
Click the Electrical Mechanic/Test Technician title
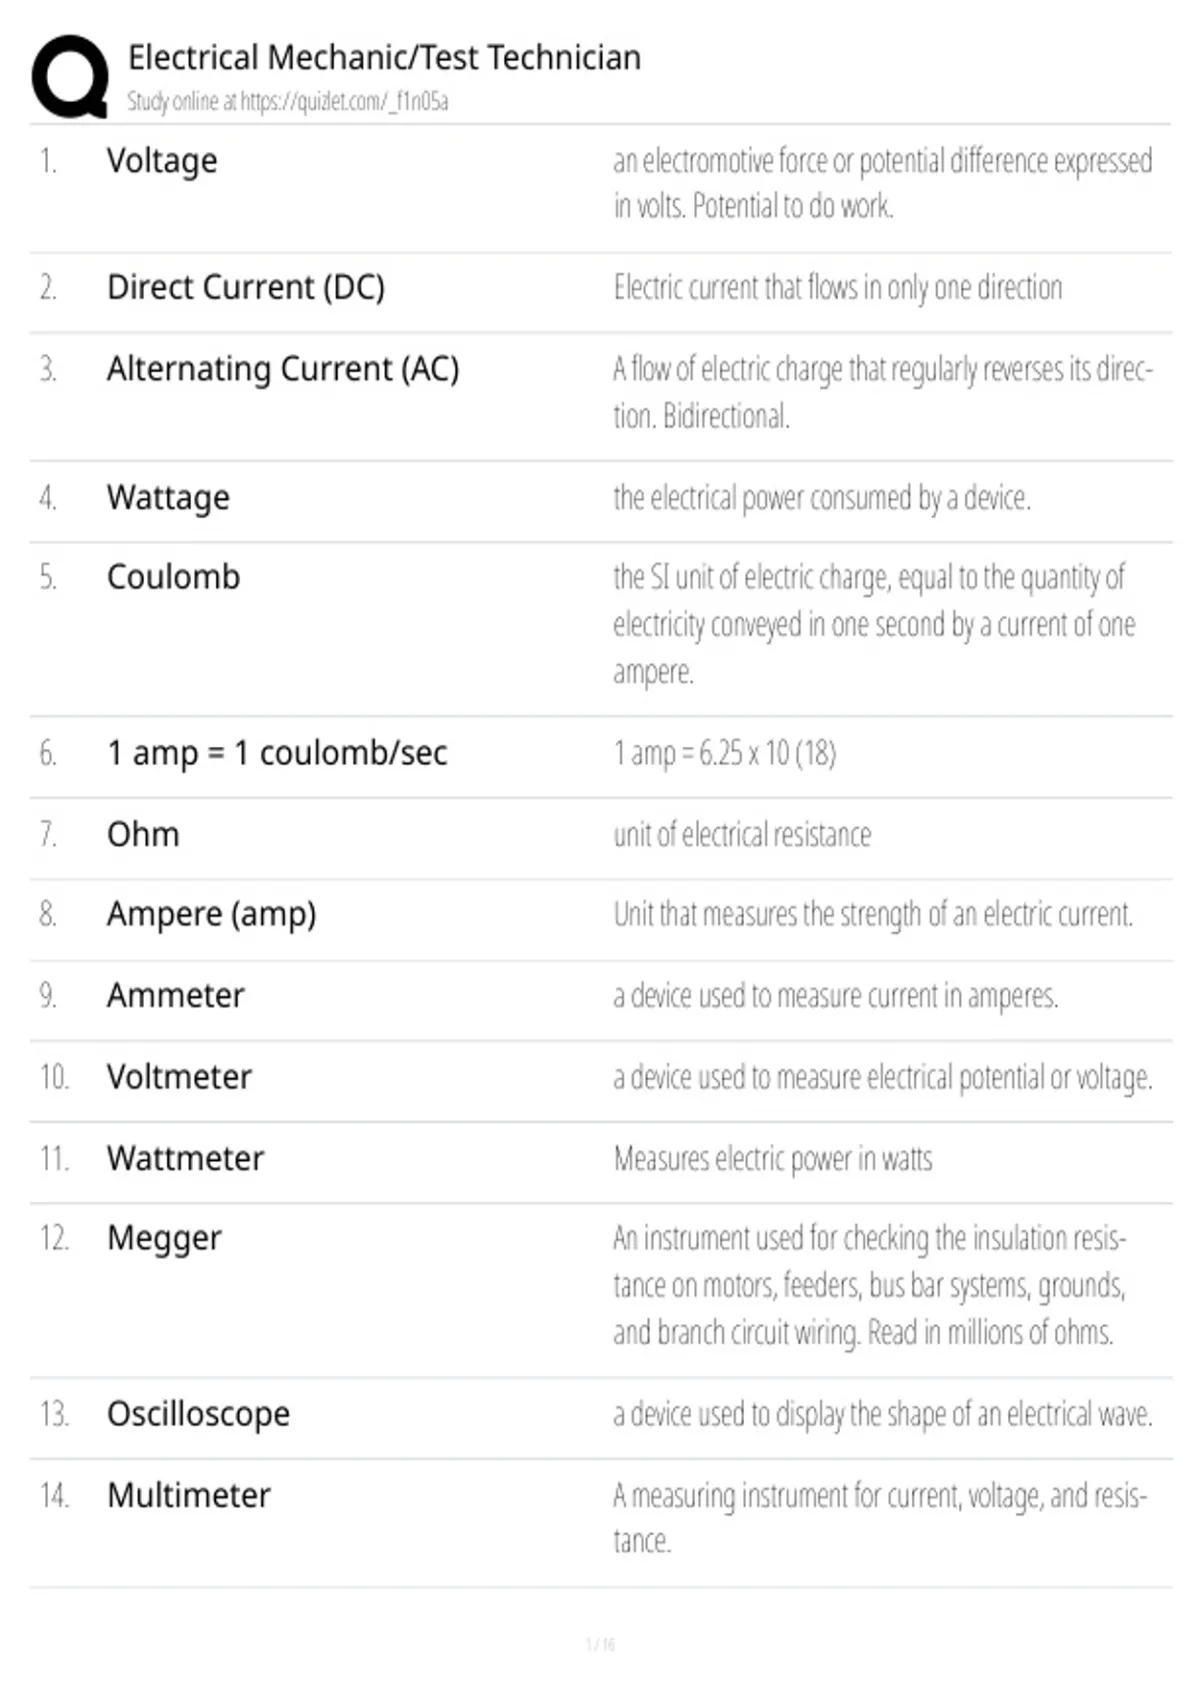click(384, 58)
